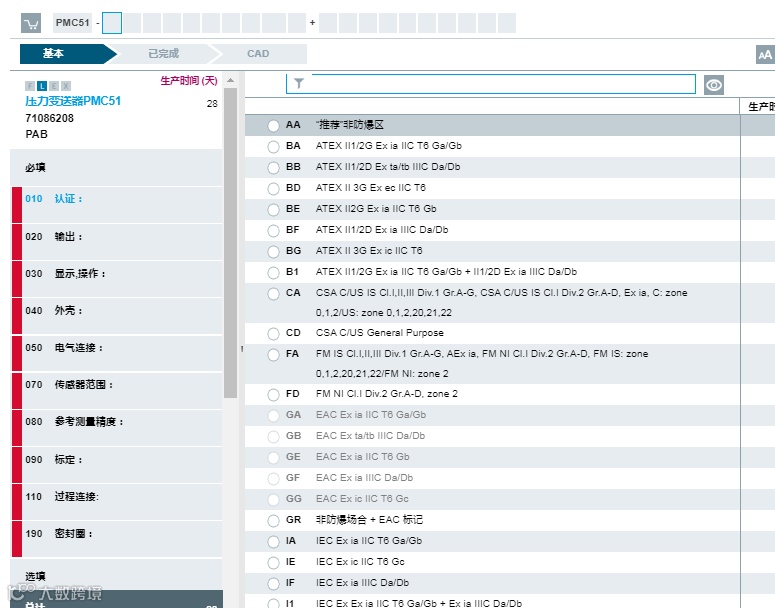Image resolution: width=775 pixels, height=608 pixels.
Task: Click the 生产时间 (天) label
Action: point(189,81)
